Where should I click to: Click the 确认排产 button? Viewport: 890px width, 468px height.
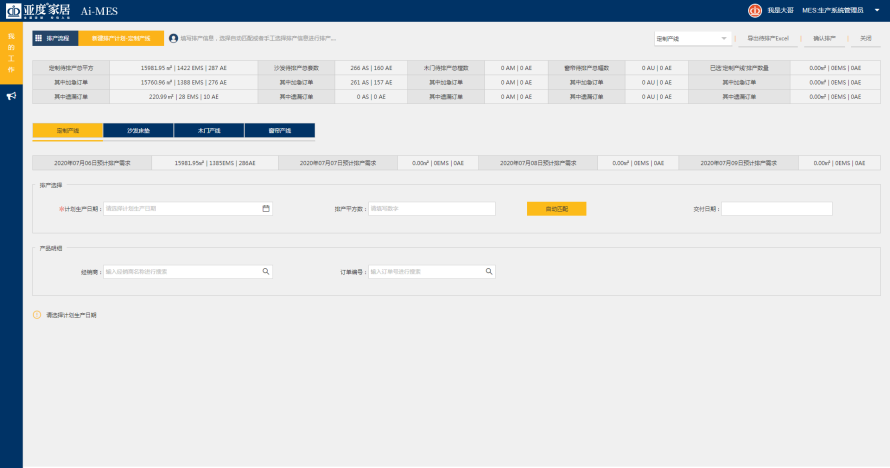[x=824, y=39]
